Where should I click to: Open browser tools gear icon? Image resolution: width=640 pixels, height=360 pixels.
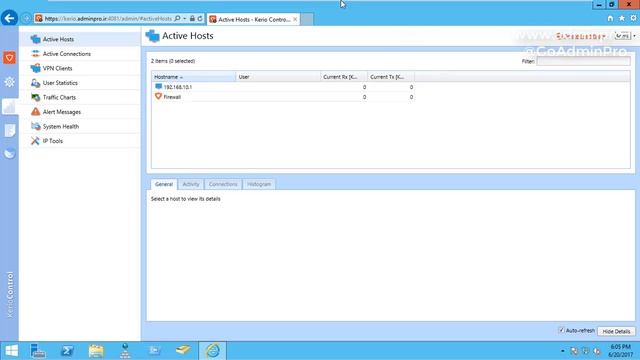[x=633, y=18]
